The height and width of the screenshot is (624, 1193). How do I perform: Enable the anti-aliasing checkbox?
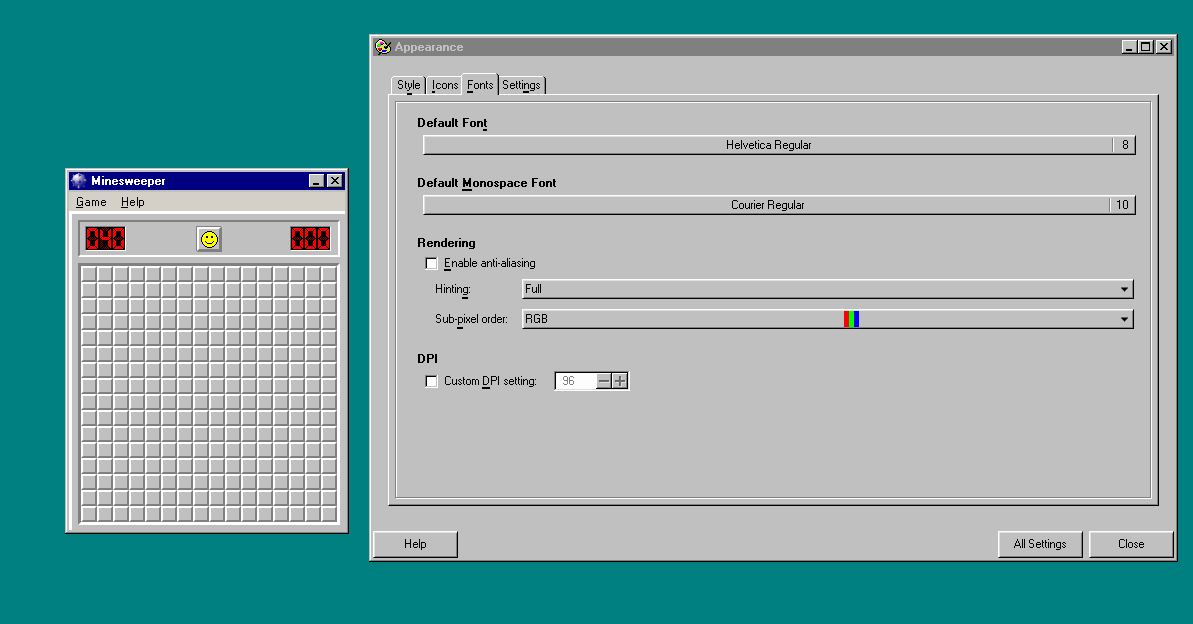point(431,263)
